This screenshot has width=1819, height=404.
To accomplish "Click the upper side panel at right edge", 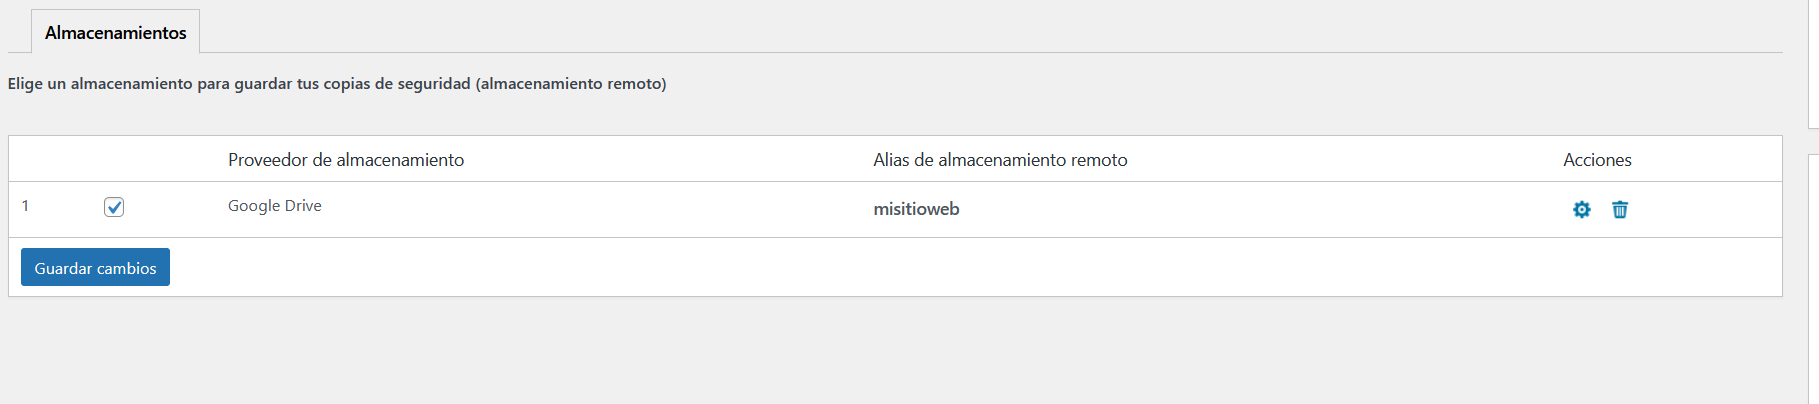I will [x=1814, y=60].
